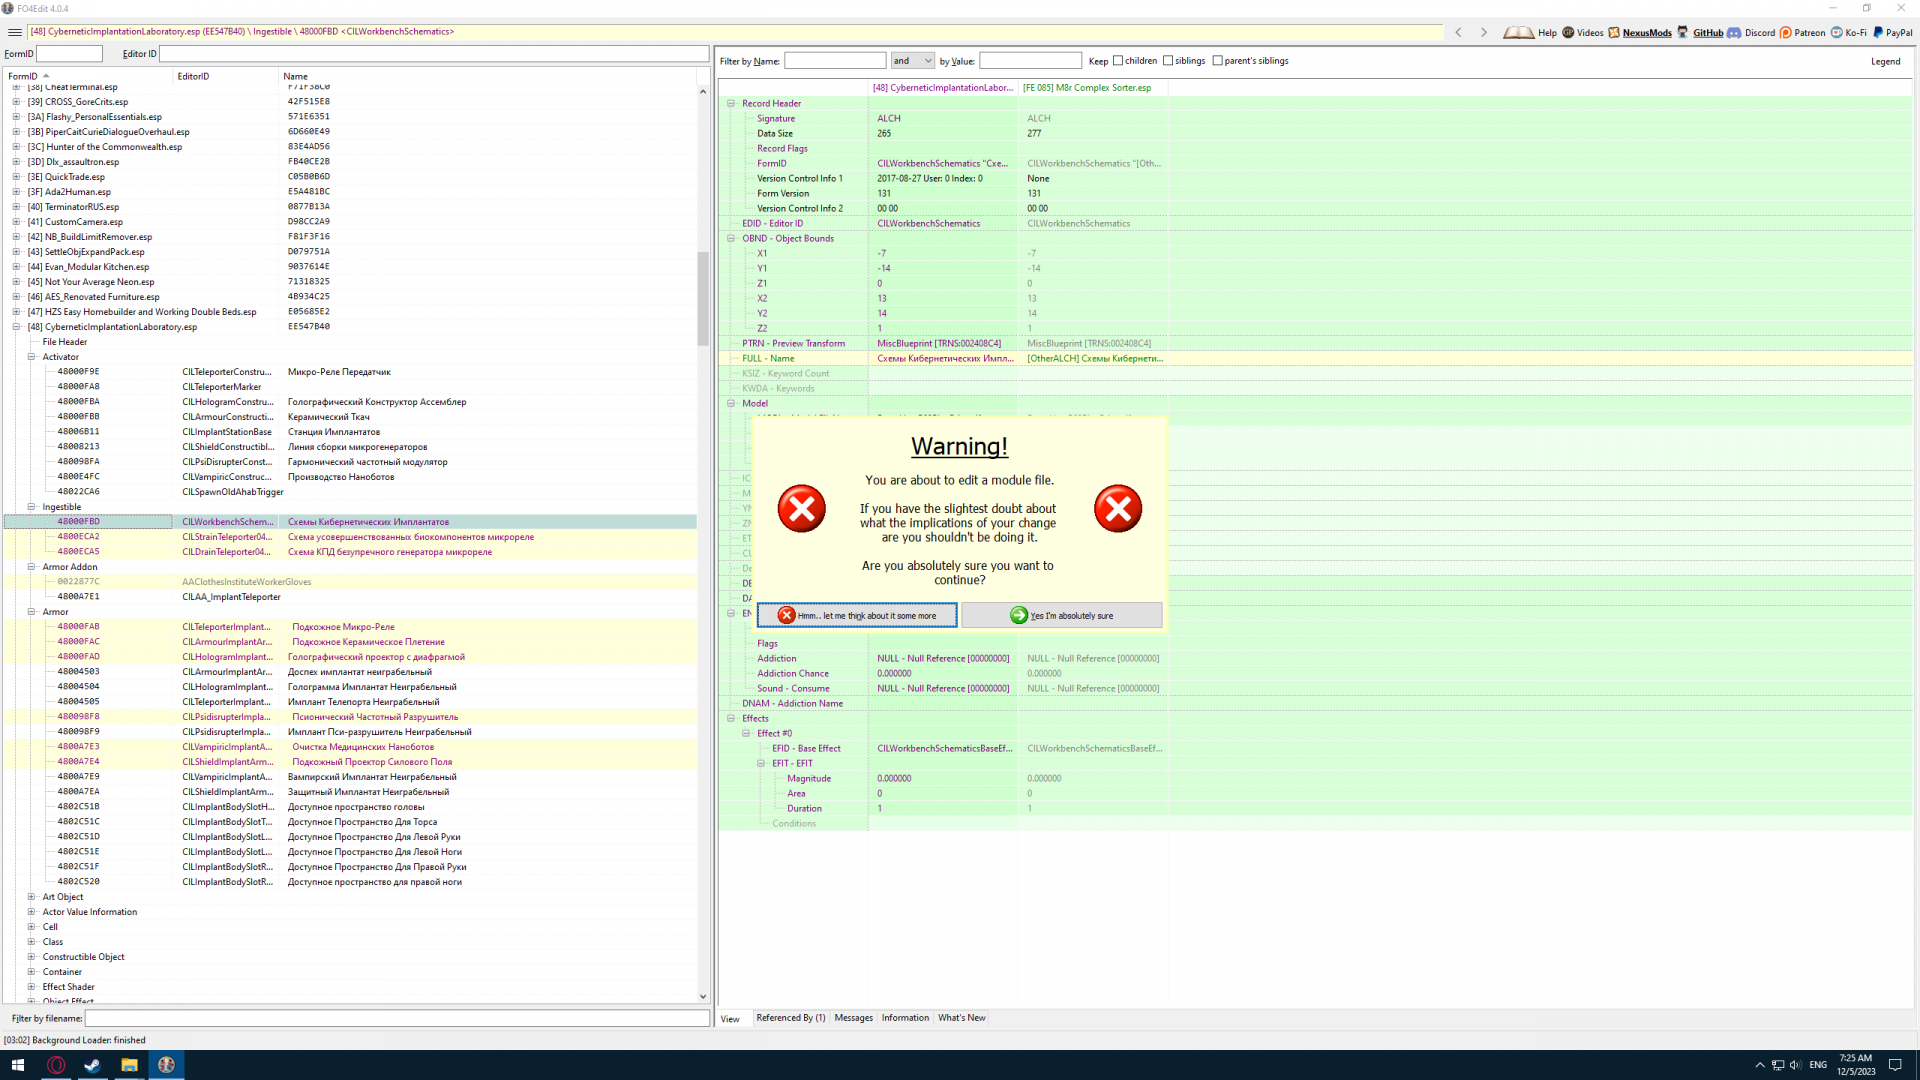Check the parent's siblings checkbox
The height and width of the screenshot is (1080, 1920).
pyautogui.click(x=1217, y=61)
